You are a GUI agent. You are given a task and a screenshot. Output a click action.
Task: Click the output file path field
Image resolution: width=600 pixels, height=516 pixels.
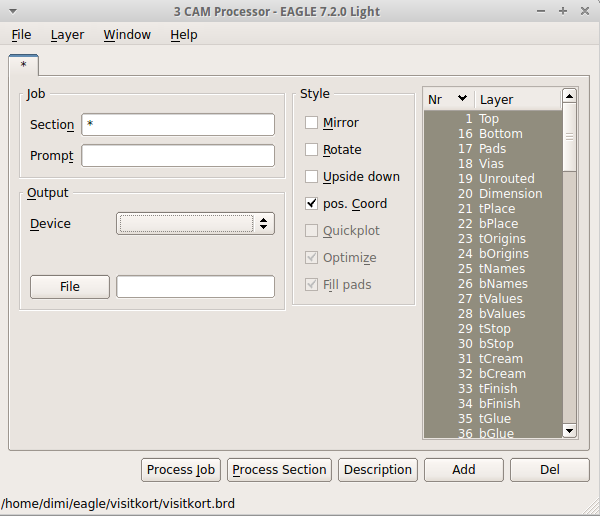[x=195, y=287]
